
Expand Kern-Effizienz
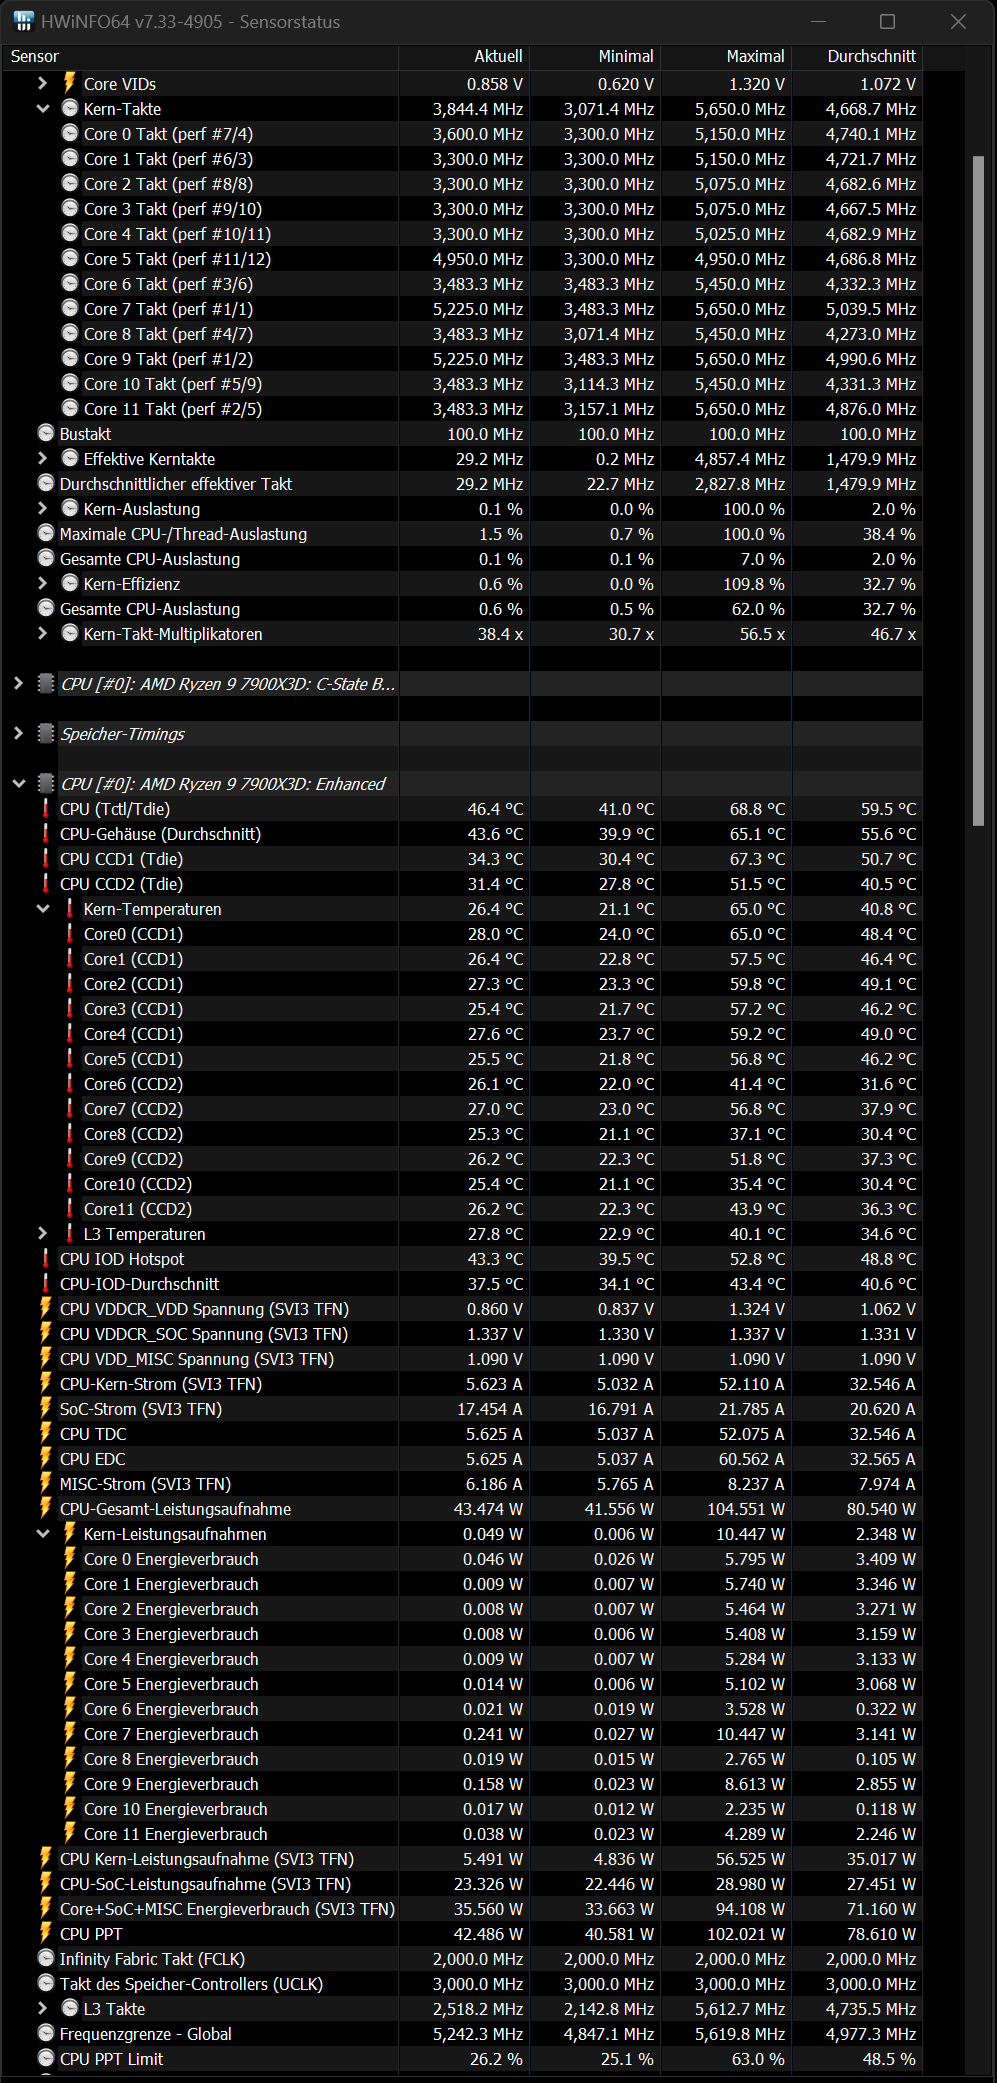tap(43, 583)
